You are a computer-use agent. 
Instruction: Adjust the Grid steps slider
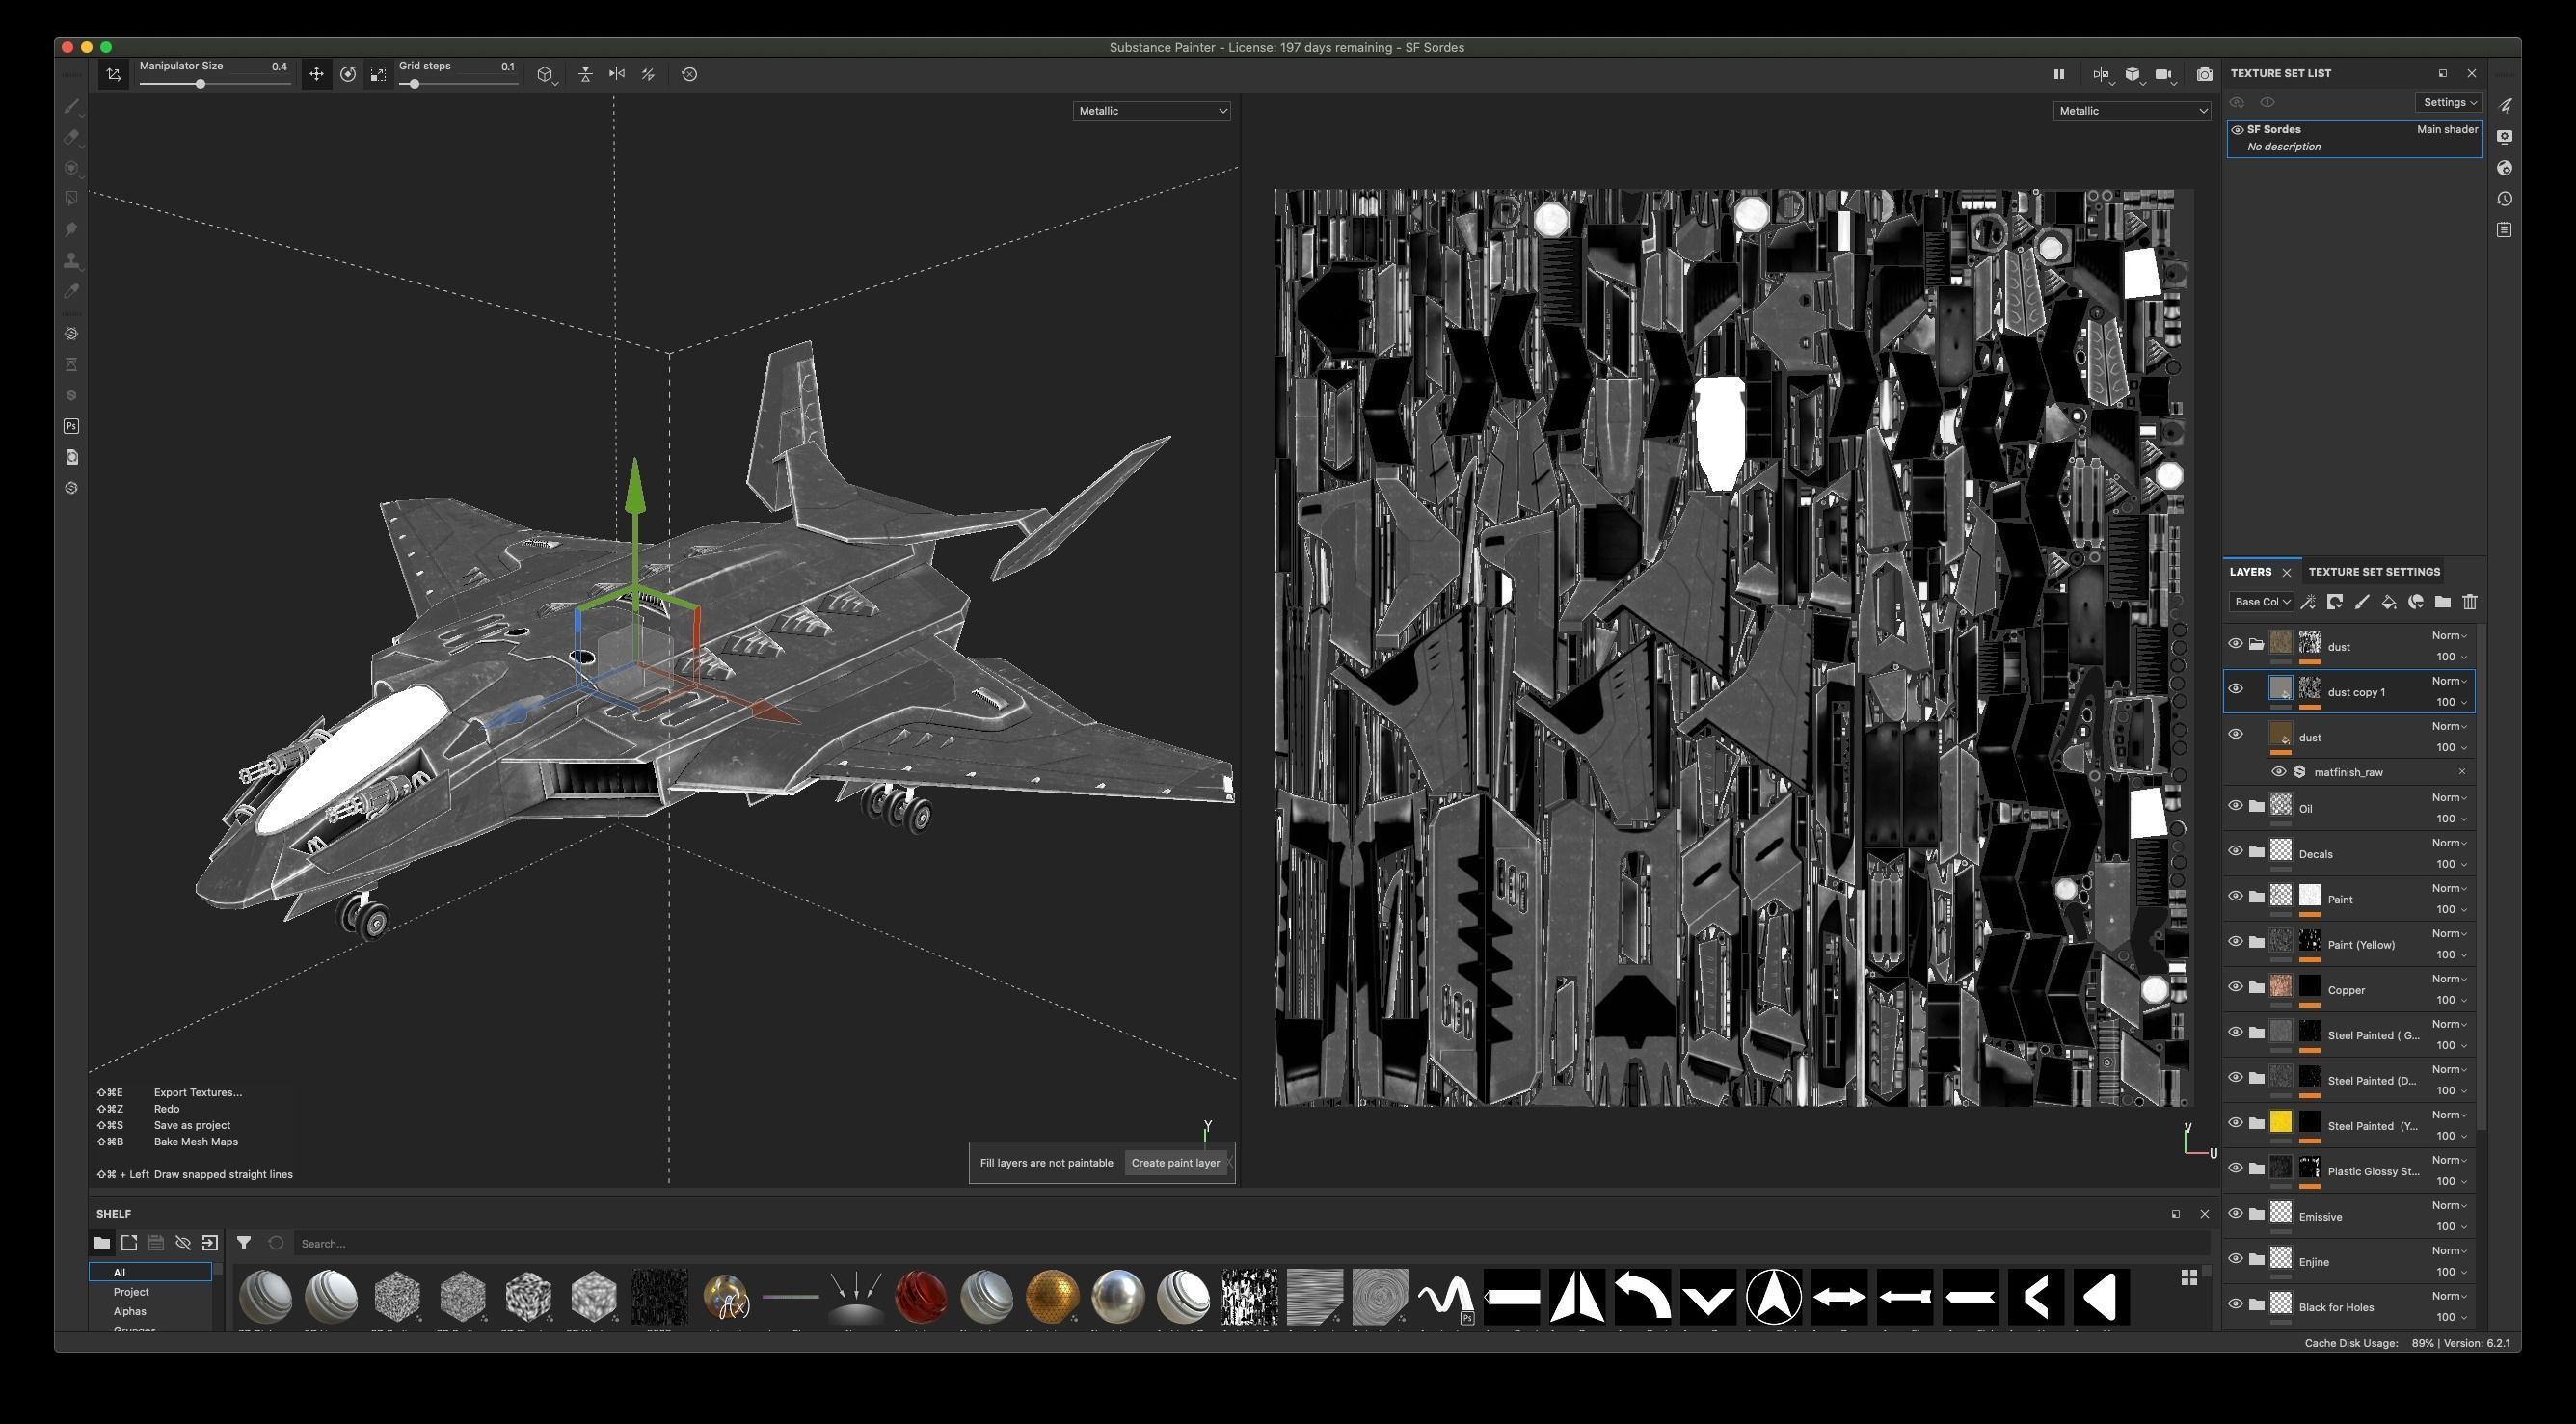[458, 84]
